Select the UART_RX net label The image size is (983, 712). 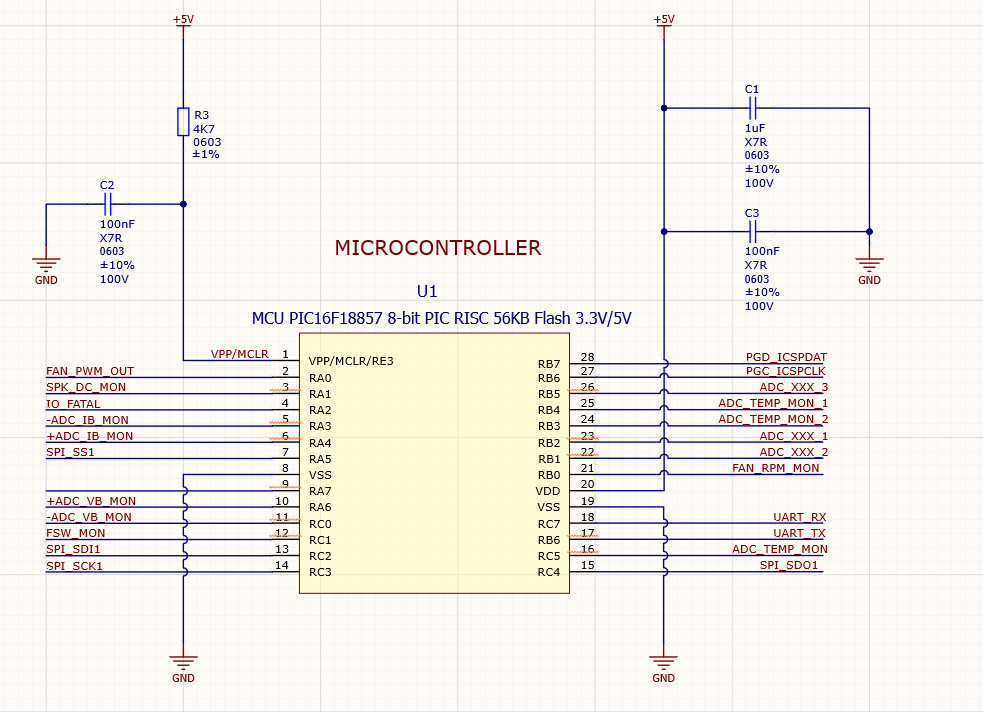(799, 517)
